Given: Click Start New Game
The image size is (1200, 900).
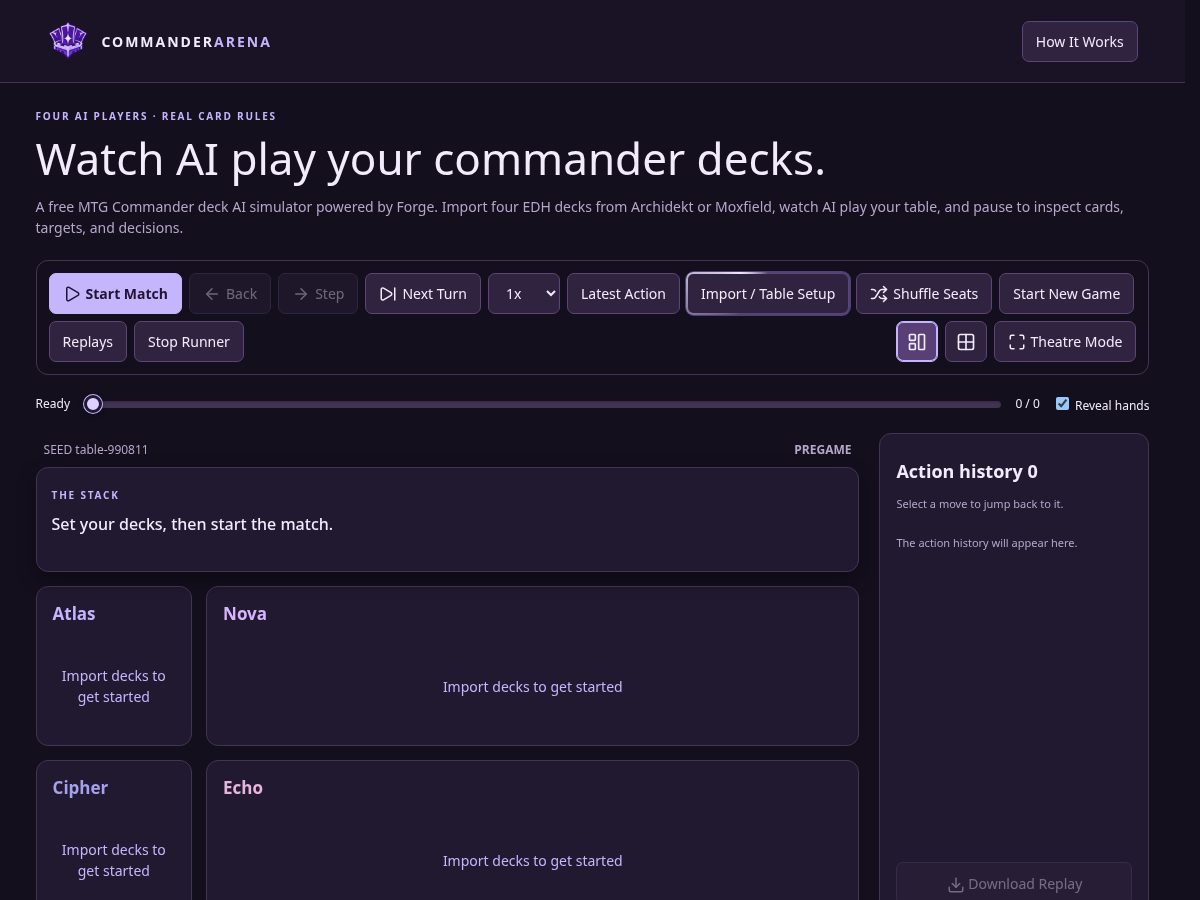Looking at the screenshot, I should (1066, 294).
